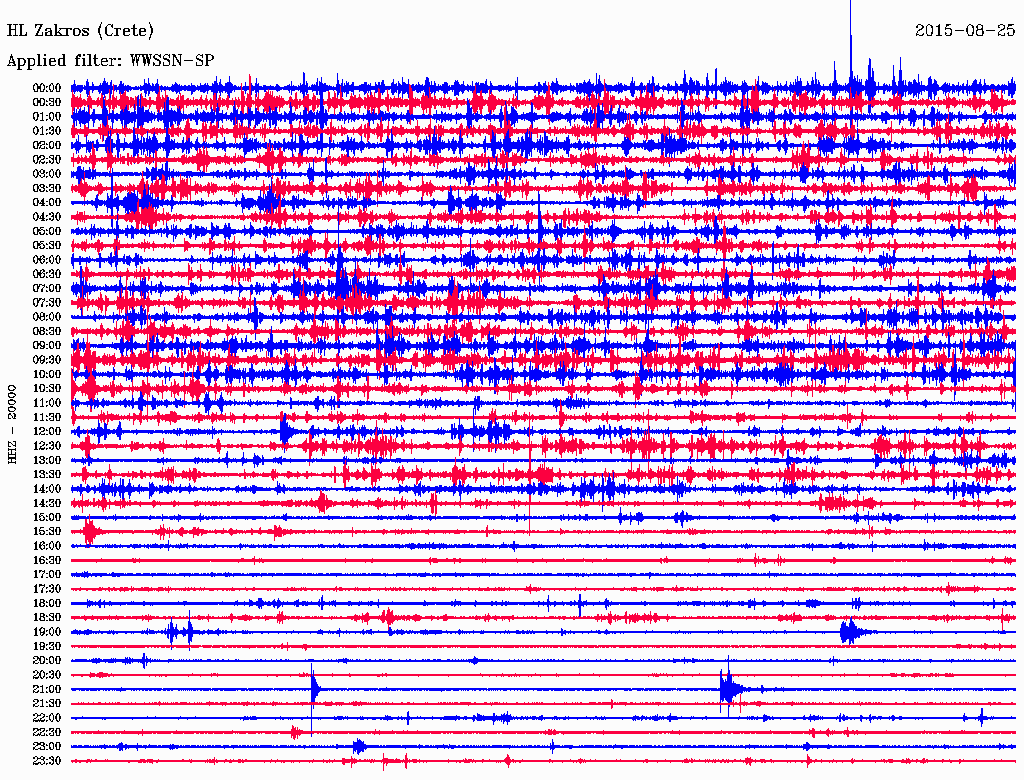This screenshot has height=780, width=1024.
Task: Select the 22:30 time label
Action: coord(47,732)
